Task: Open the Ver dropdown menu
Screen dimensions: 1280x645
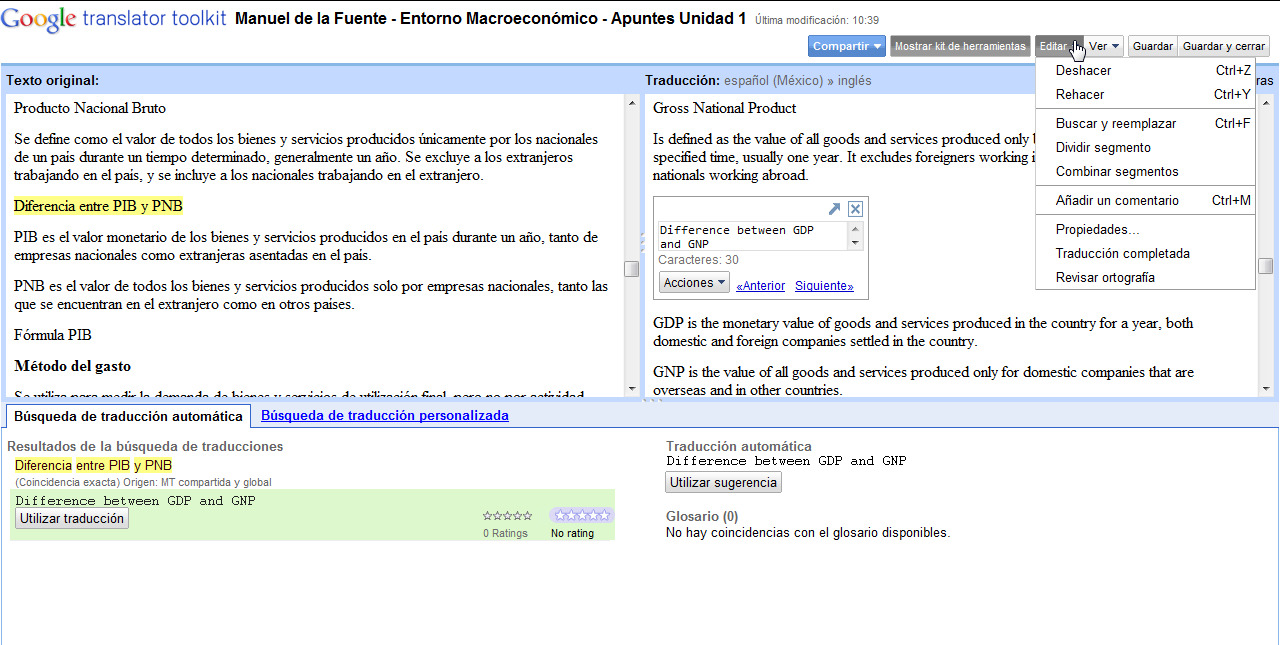Action: point(1104,46)
